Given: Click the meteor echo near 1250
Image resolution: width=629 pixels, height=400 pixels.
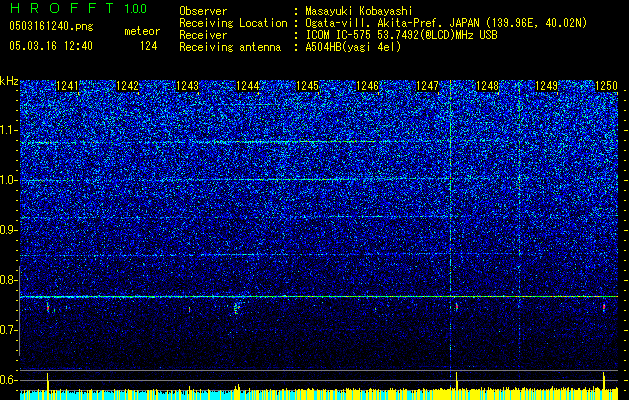Looking at the screenshot, I should tap(604, 307).
